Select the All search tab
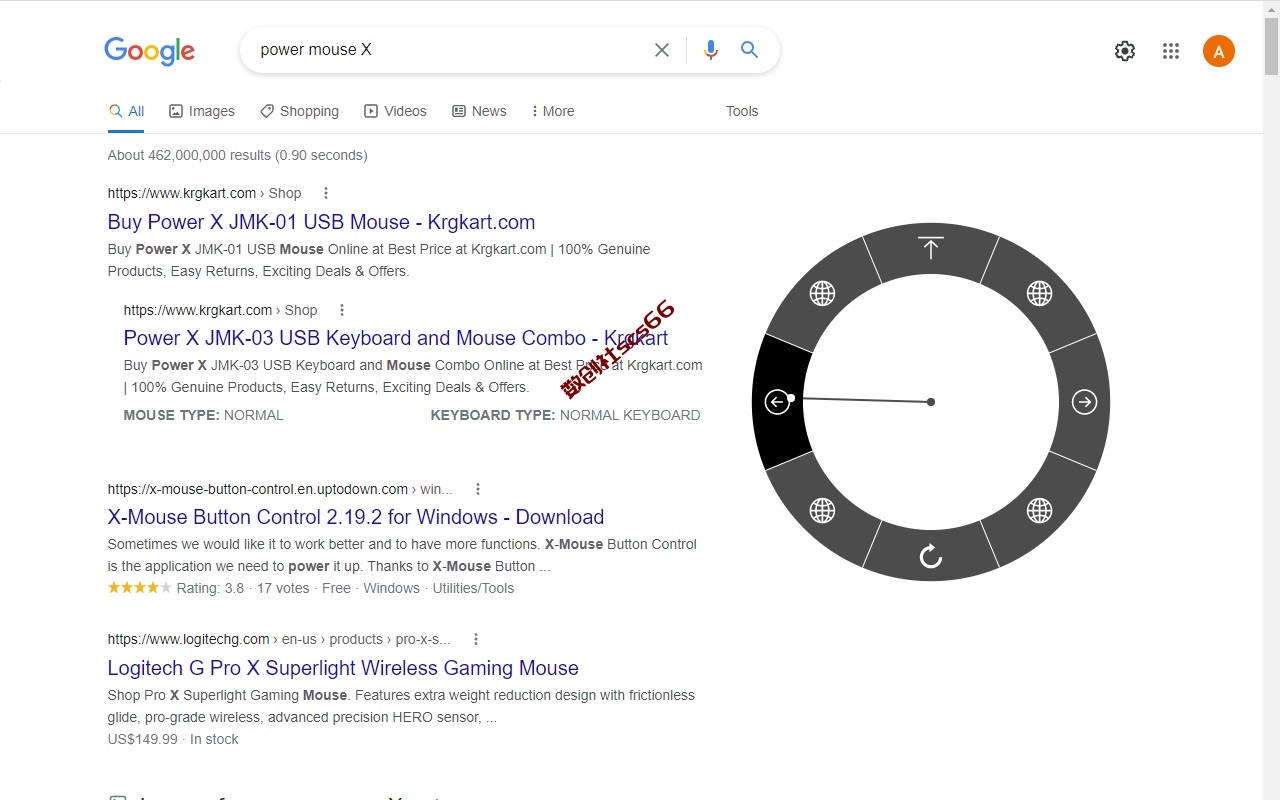Image resolution: width=1280 pixels, height=800 pixels. [x=126, y=111]
